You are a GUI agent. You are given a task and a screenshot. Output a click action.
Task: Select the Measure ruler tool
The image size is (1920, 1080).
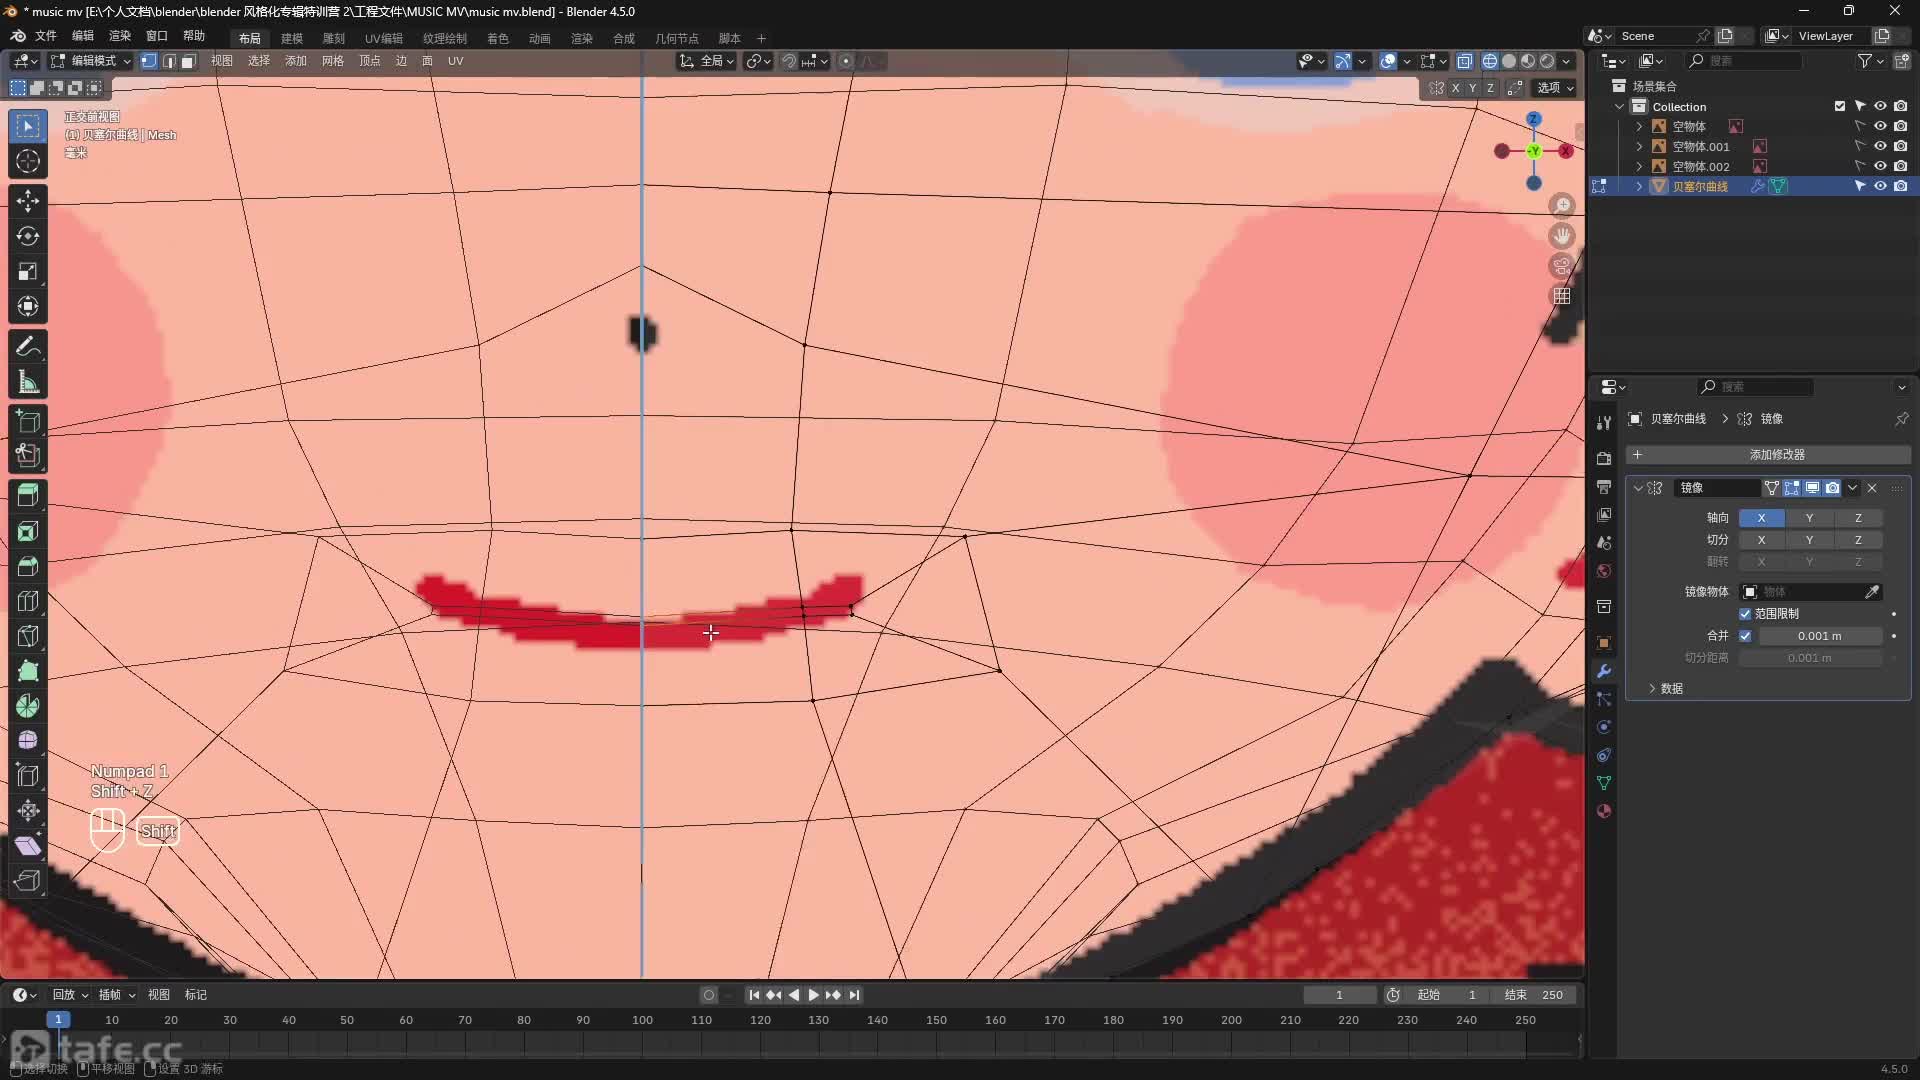pyautogui.click(x=28, y=382)
